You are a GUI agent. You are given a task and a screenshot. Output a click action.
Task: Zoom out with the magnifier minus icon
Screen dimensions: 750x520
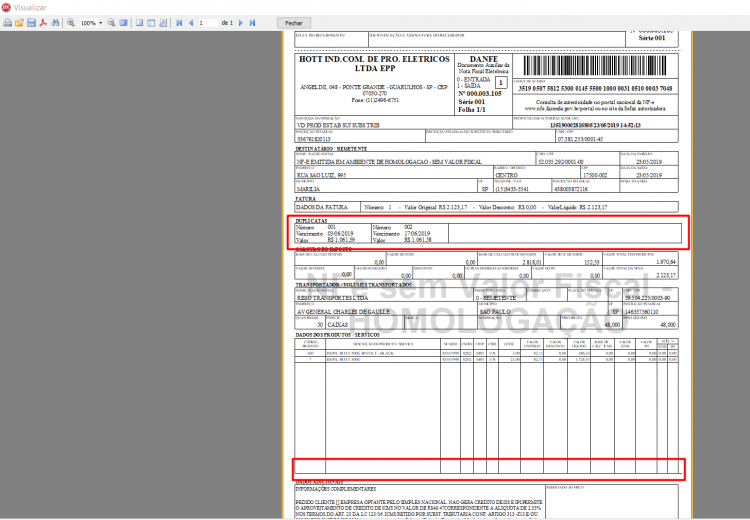[x=111, y=22]
